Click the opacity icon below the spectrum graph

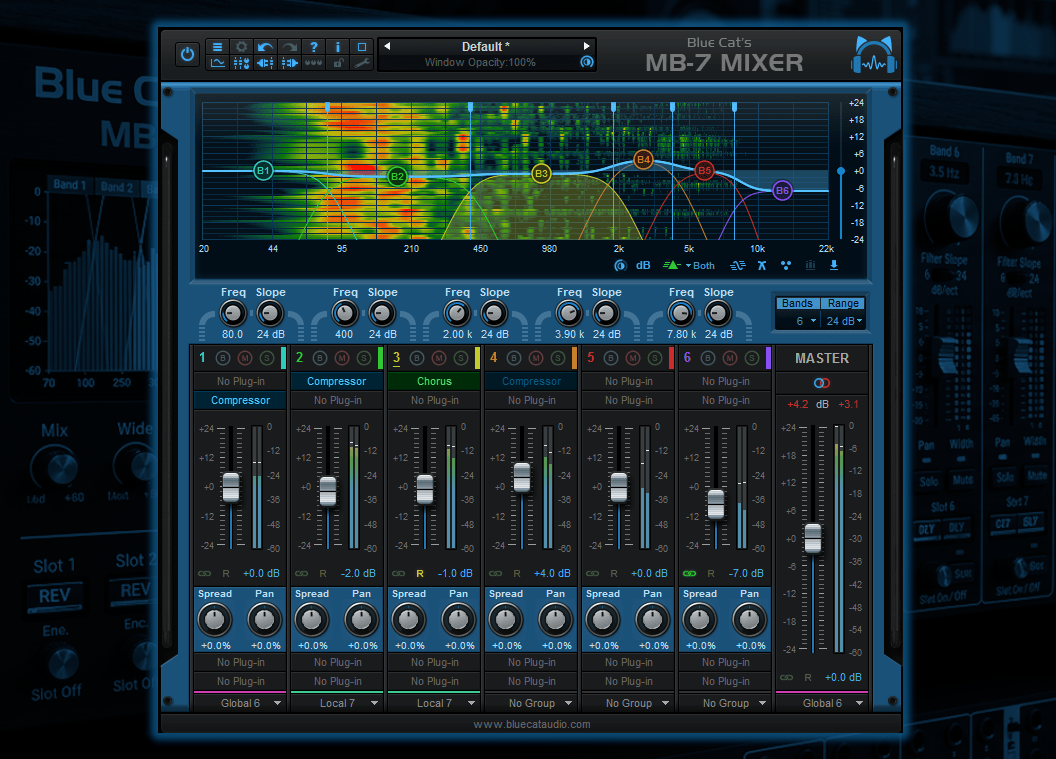(620, 265)
